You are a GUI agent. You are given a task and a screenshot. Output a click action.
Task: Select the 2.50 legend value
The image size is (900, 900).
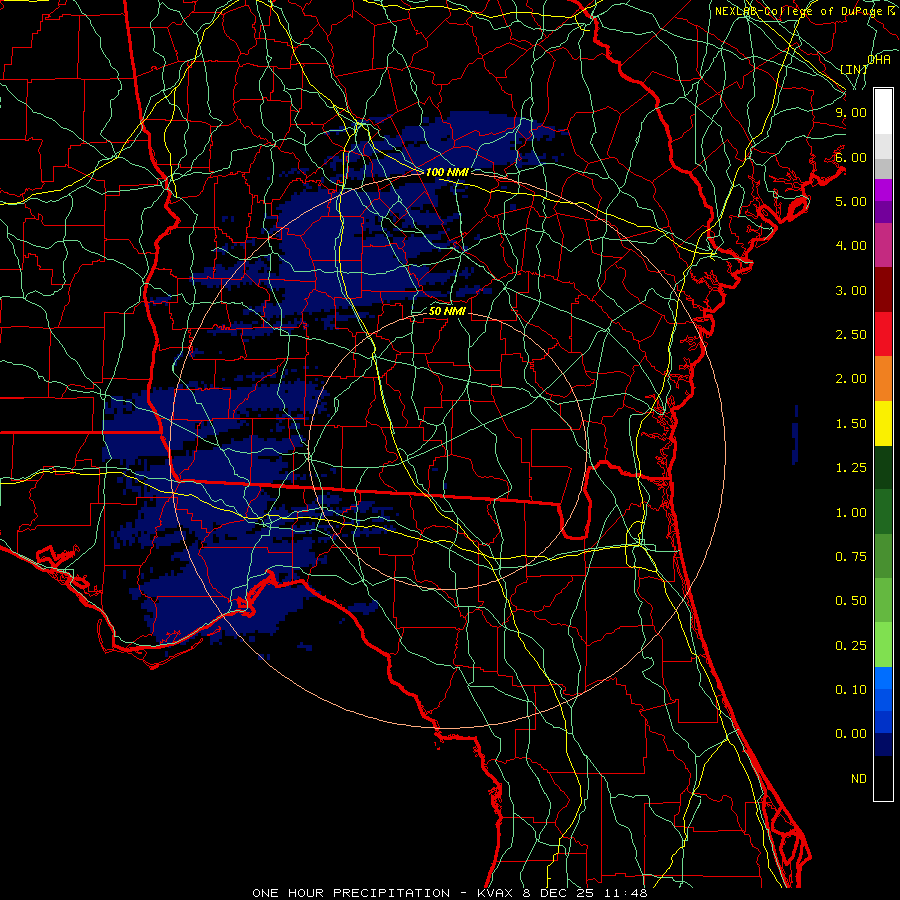point(851,335)
